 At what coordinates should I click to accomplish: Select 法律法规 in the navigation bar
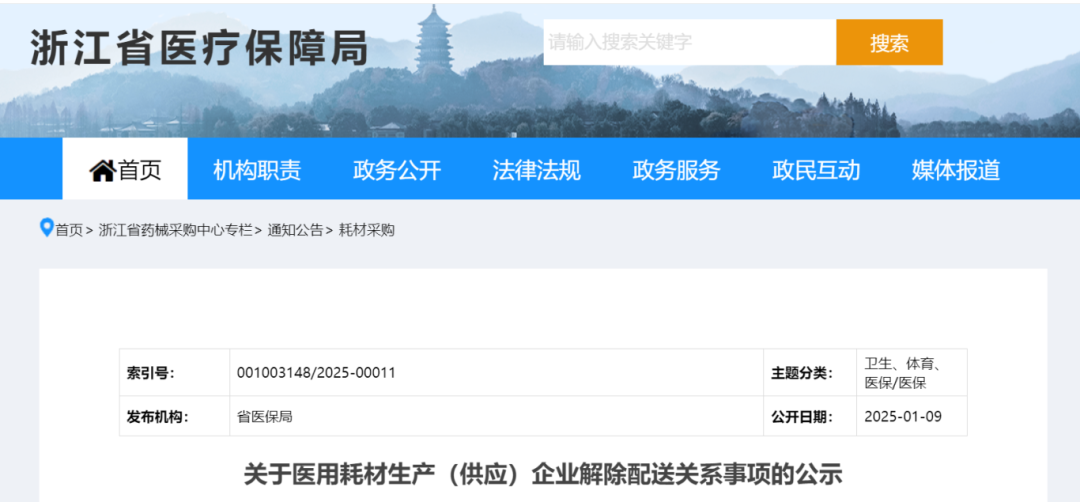(x=537, y=170)
